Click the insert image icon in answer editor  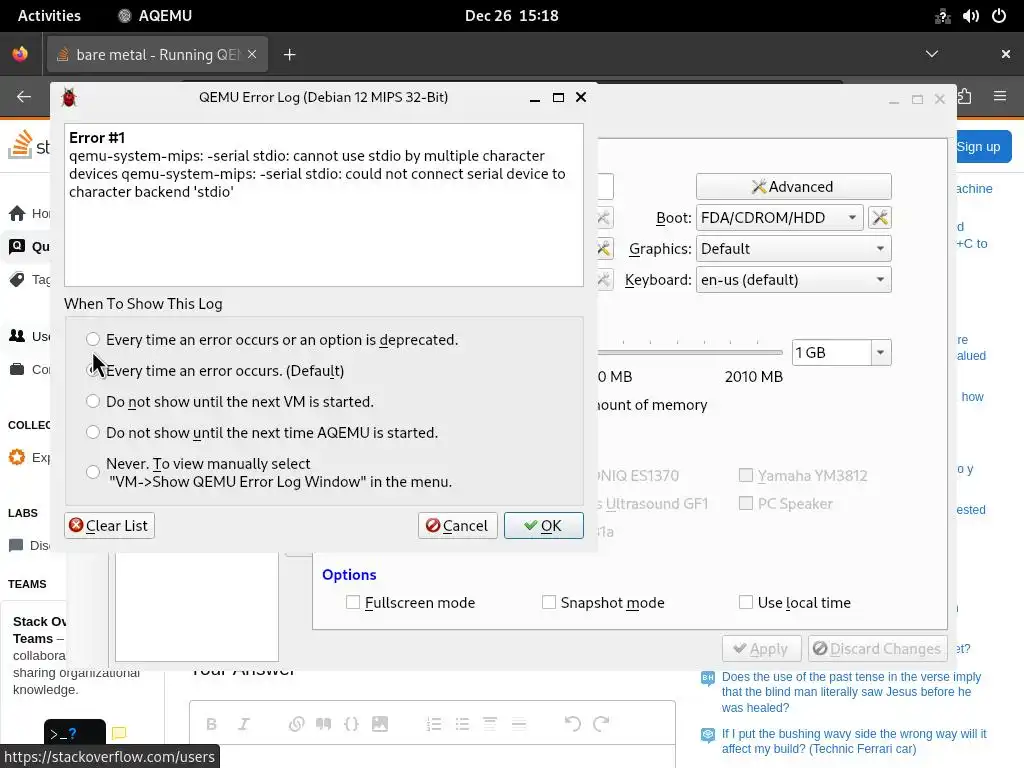tap(379, 724)
